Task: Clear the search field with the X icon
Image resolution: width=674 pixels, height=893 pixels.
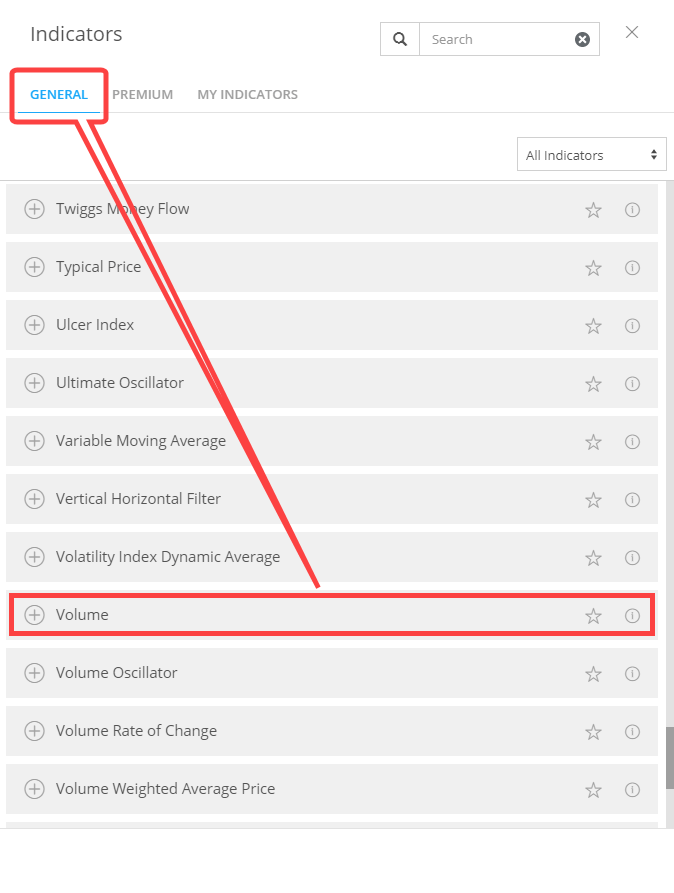Action: [583, 38]
